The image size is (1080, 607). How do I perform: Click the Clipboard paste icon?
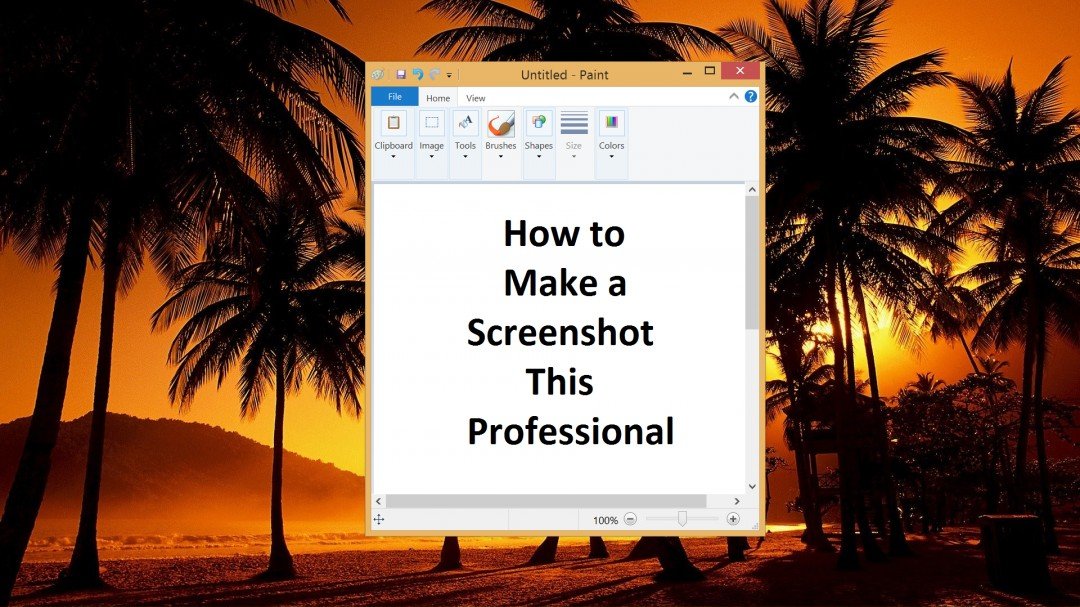(x=393, y=121)
